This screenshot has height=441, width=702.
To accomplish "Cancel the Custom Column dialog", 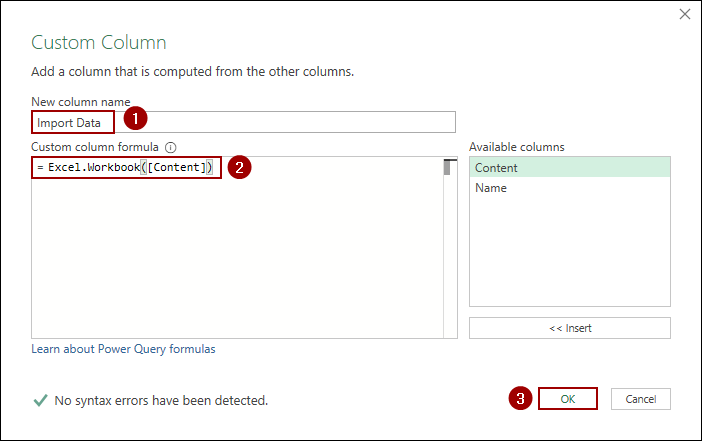I will point(640,398).
